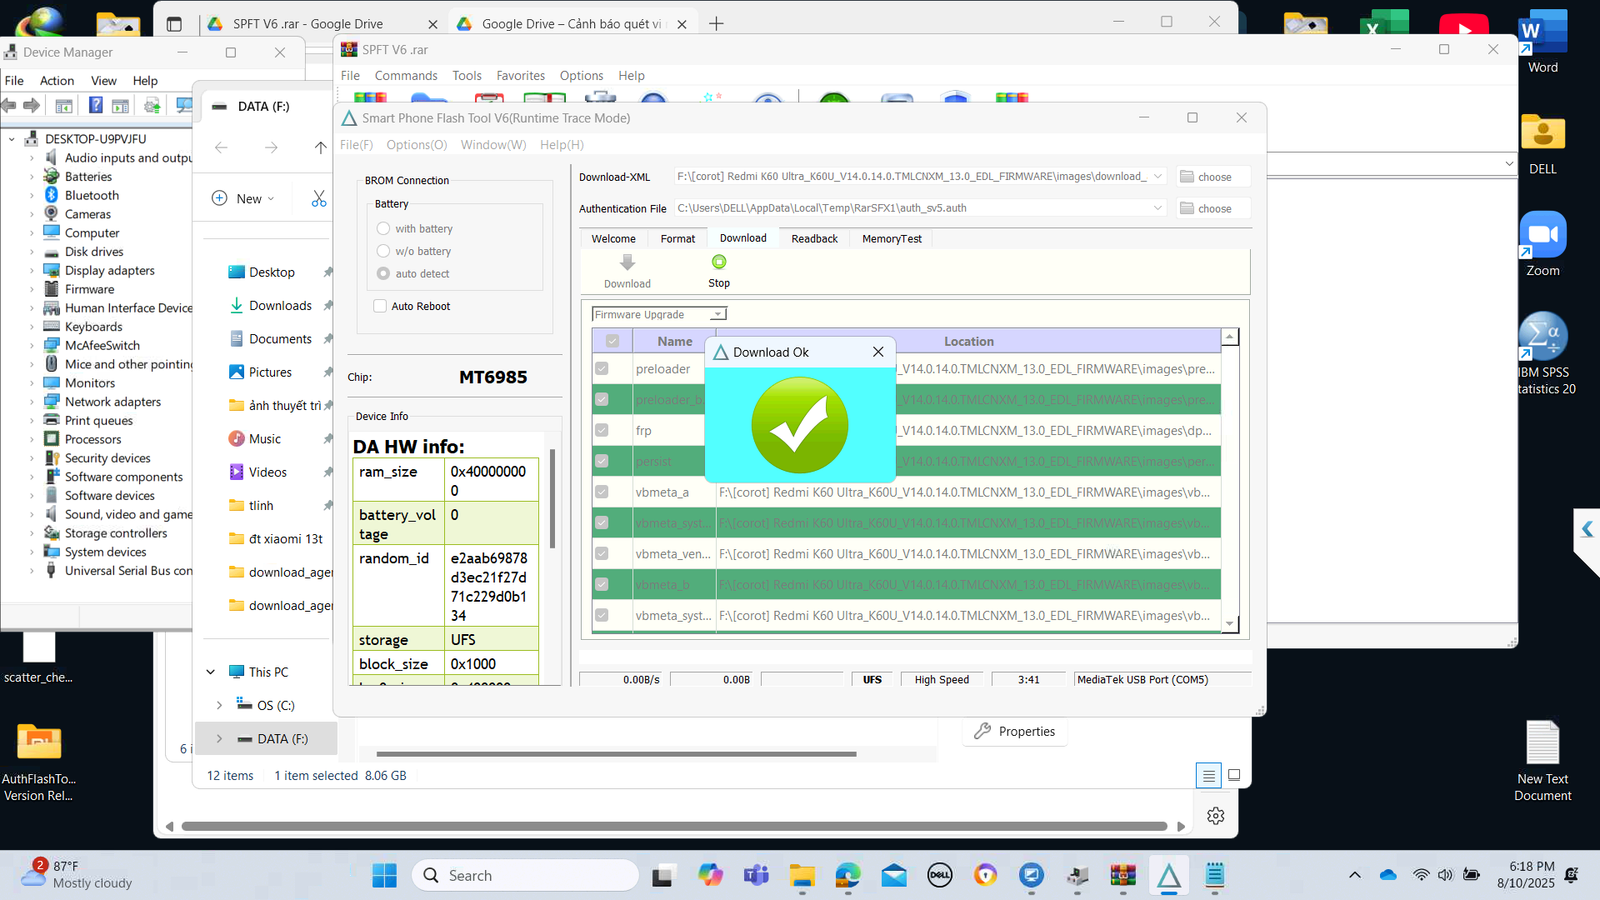Screen dimensions: 1600x900
Task: Click the Forward arrow in Device Manager toolbar
Action: (x=32, y=105)
